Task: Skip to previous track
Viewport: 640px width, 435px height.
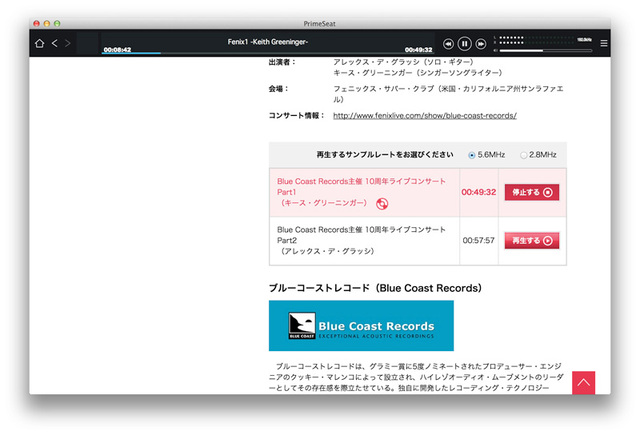Action: [448, 44]
